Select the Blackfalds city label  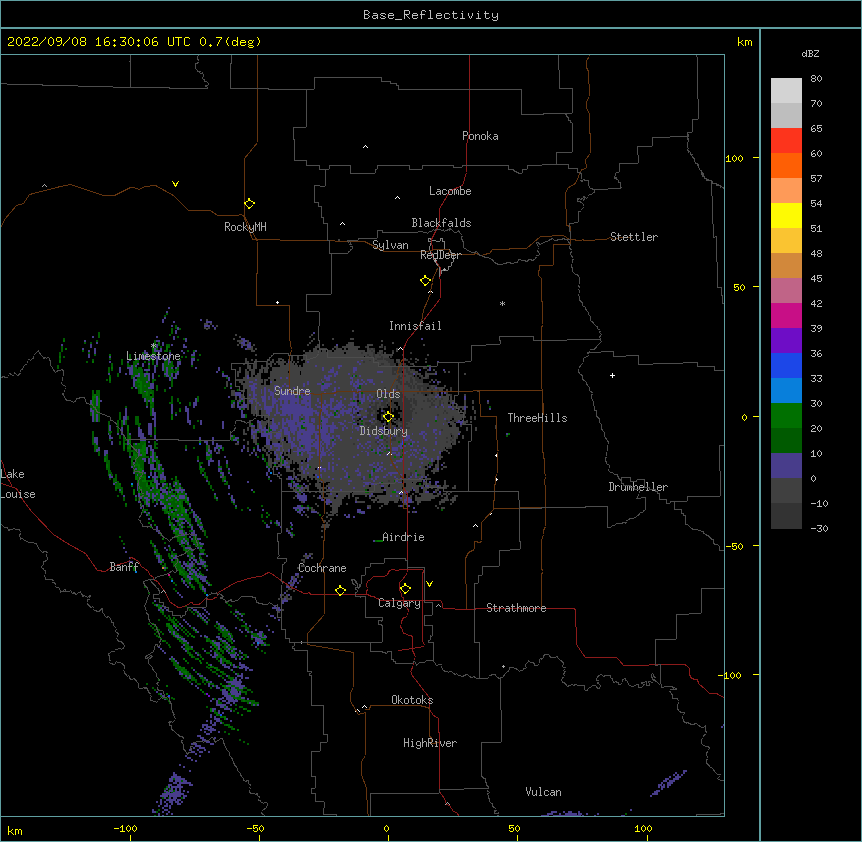tap(441, 223)
